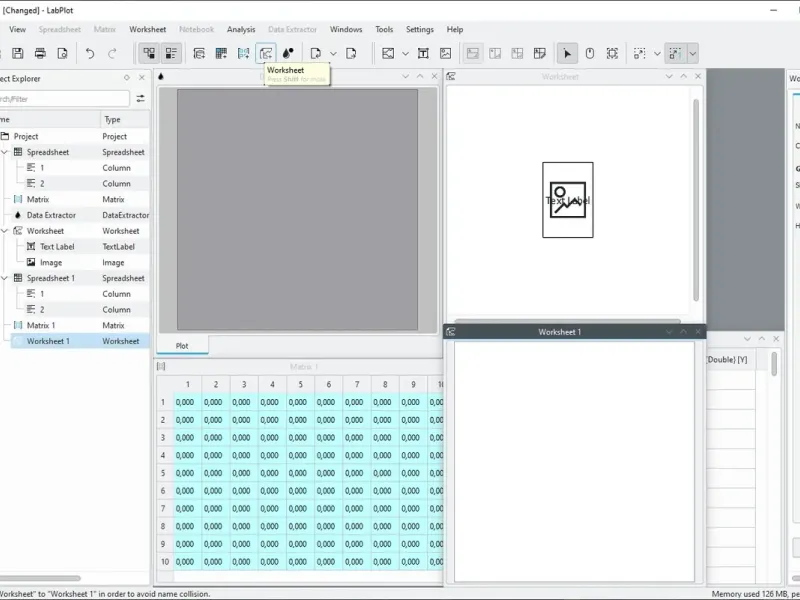Click Data Extractor window's down chevron
The image size is (800, 600).
(x=406, y=77)
